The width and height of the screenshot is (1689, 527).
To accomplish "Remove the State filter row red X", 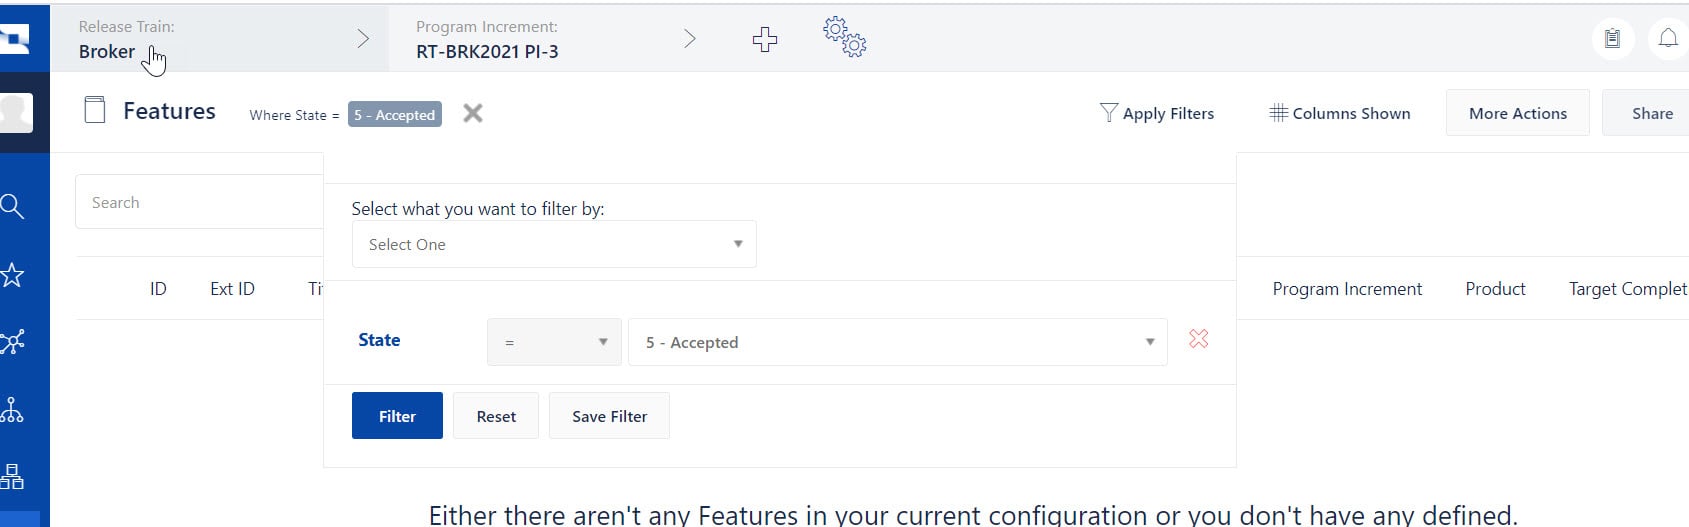I will pyautogui.click(x=1198, y=339).
